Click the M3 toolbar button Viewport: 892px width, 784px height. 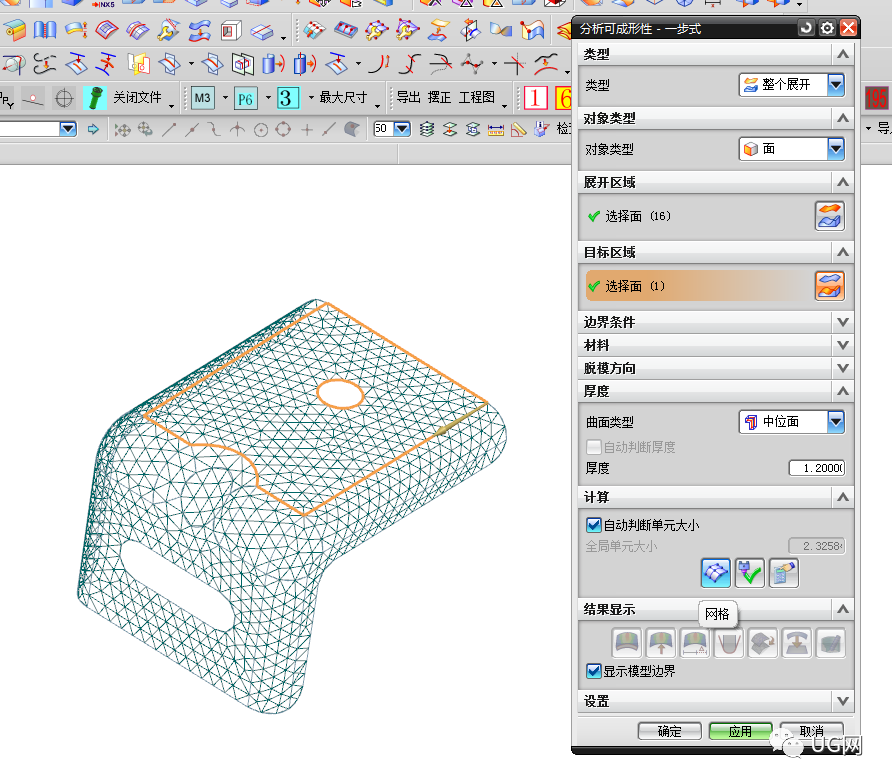(x=203, y=98)
